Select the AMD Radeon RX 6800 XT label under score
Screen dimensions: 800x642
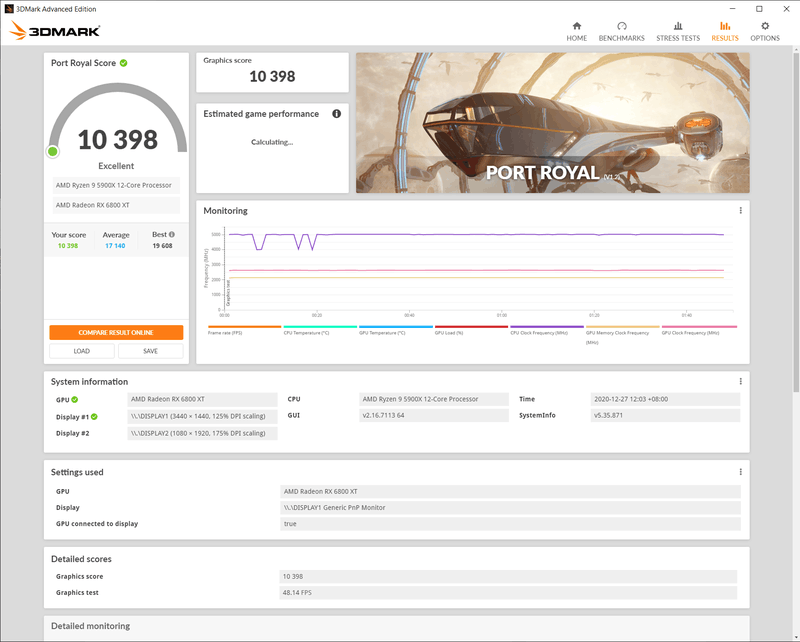116,205
